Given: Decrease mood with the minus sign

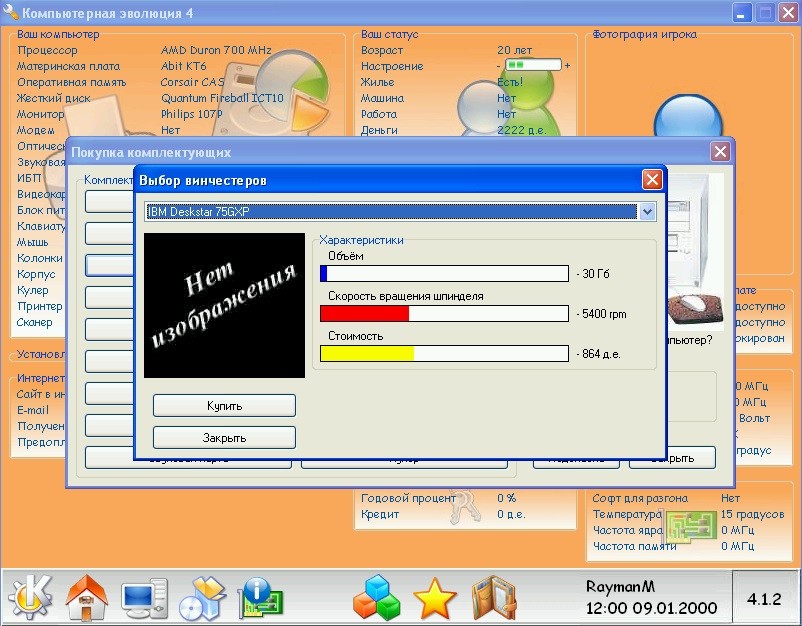Looking at the screenshot, I should pos(499,66).
